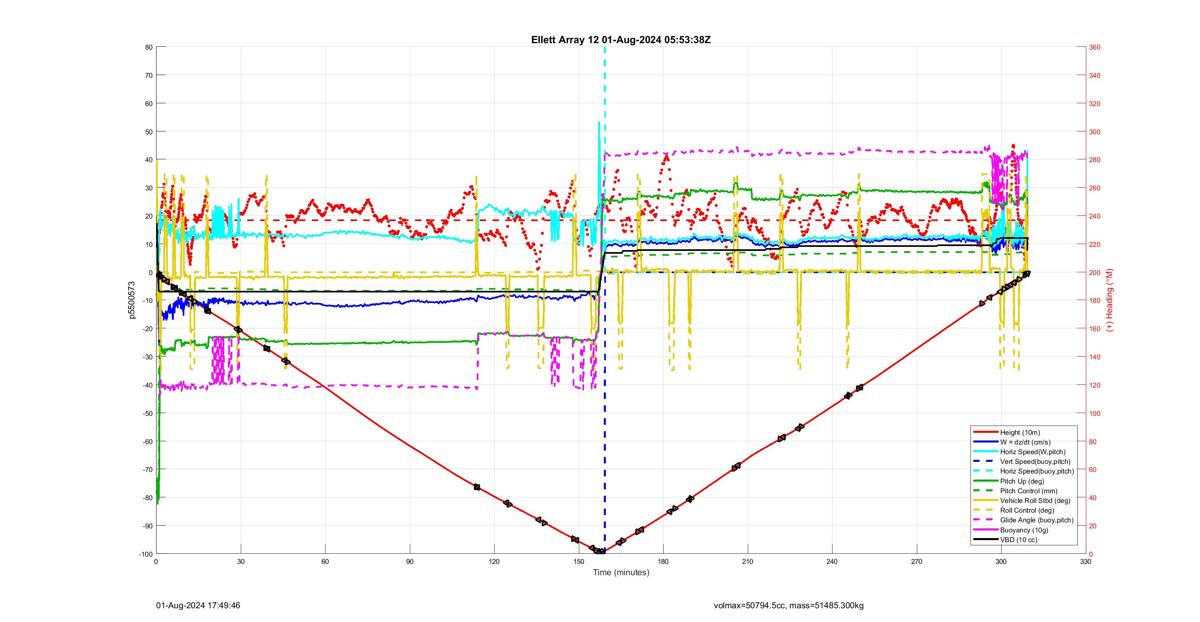1200x622 pixels.
Task: Click left axis tick label "-10"
Action: (146, 301)
